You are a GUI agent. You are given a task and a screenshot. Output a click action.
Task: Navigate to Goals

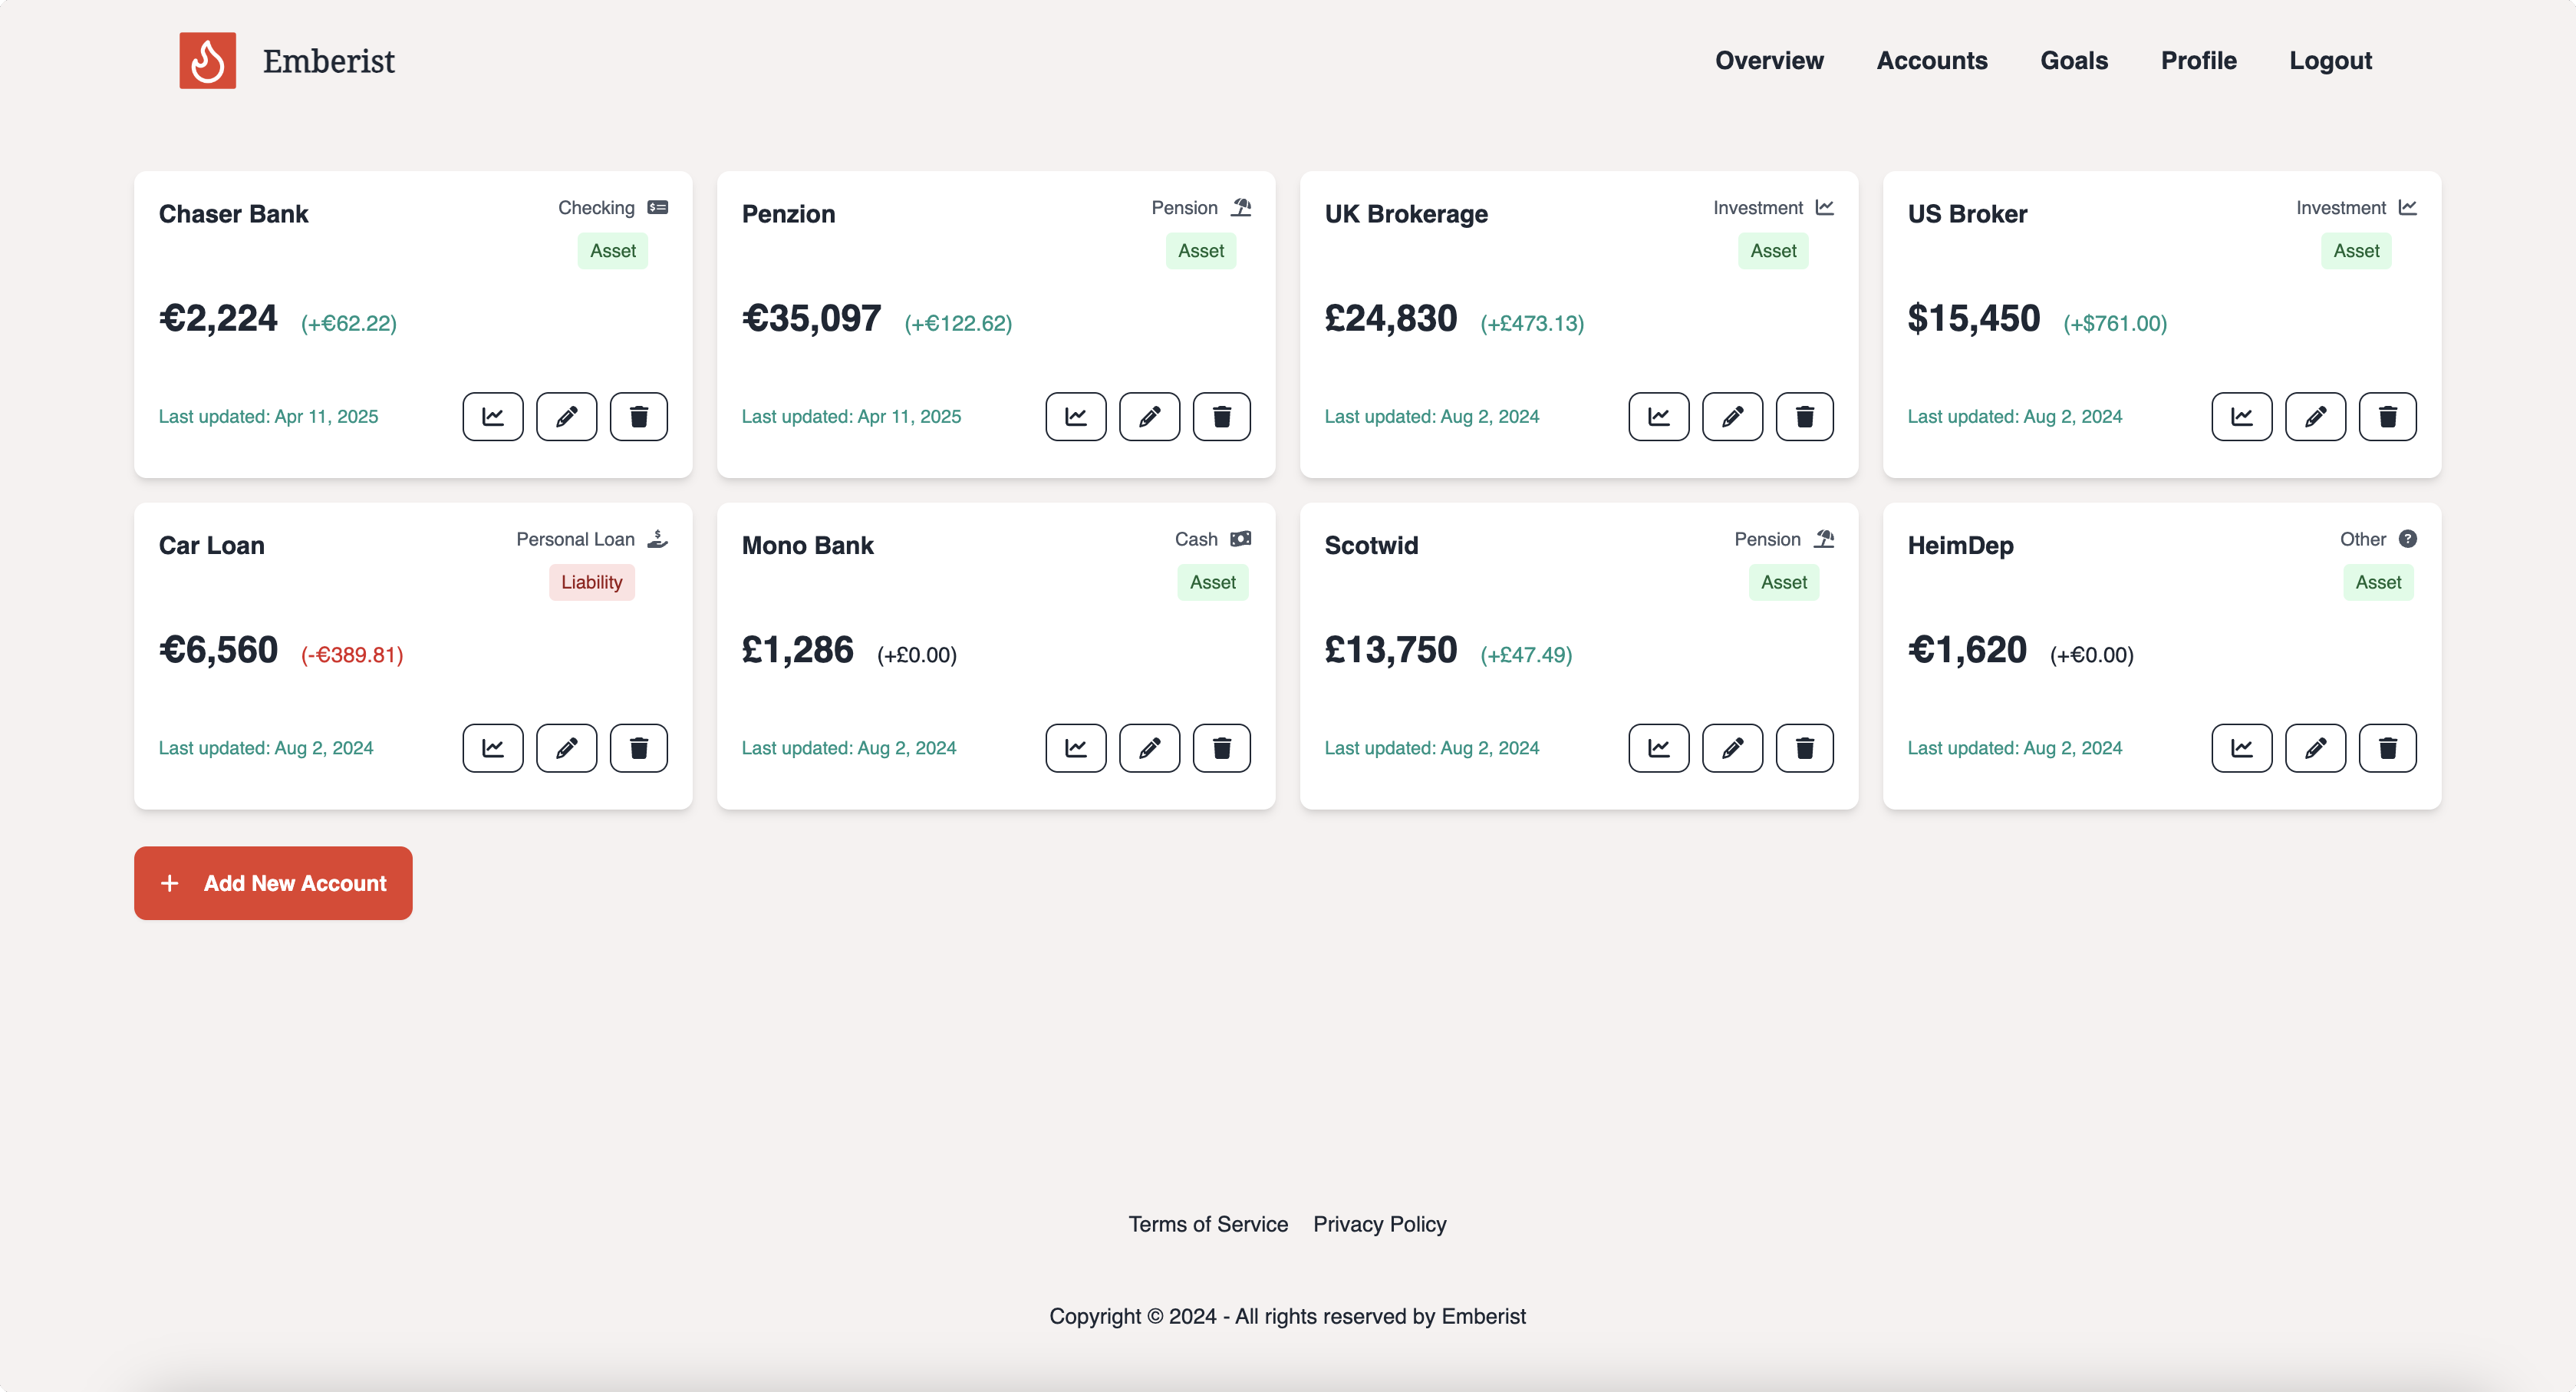2074,61
